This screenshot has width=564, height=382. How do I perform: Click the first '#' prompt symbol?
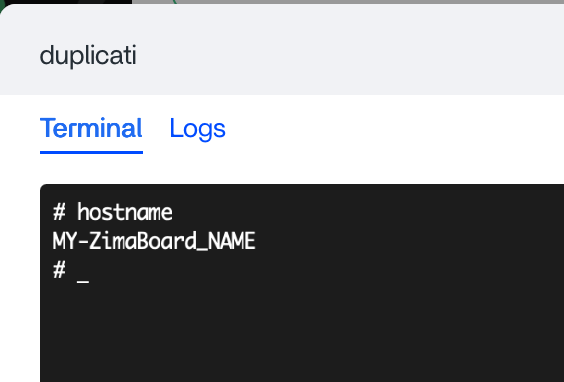coord(59,212)
